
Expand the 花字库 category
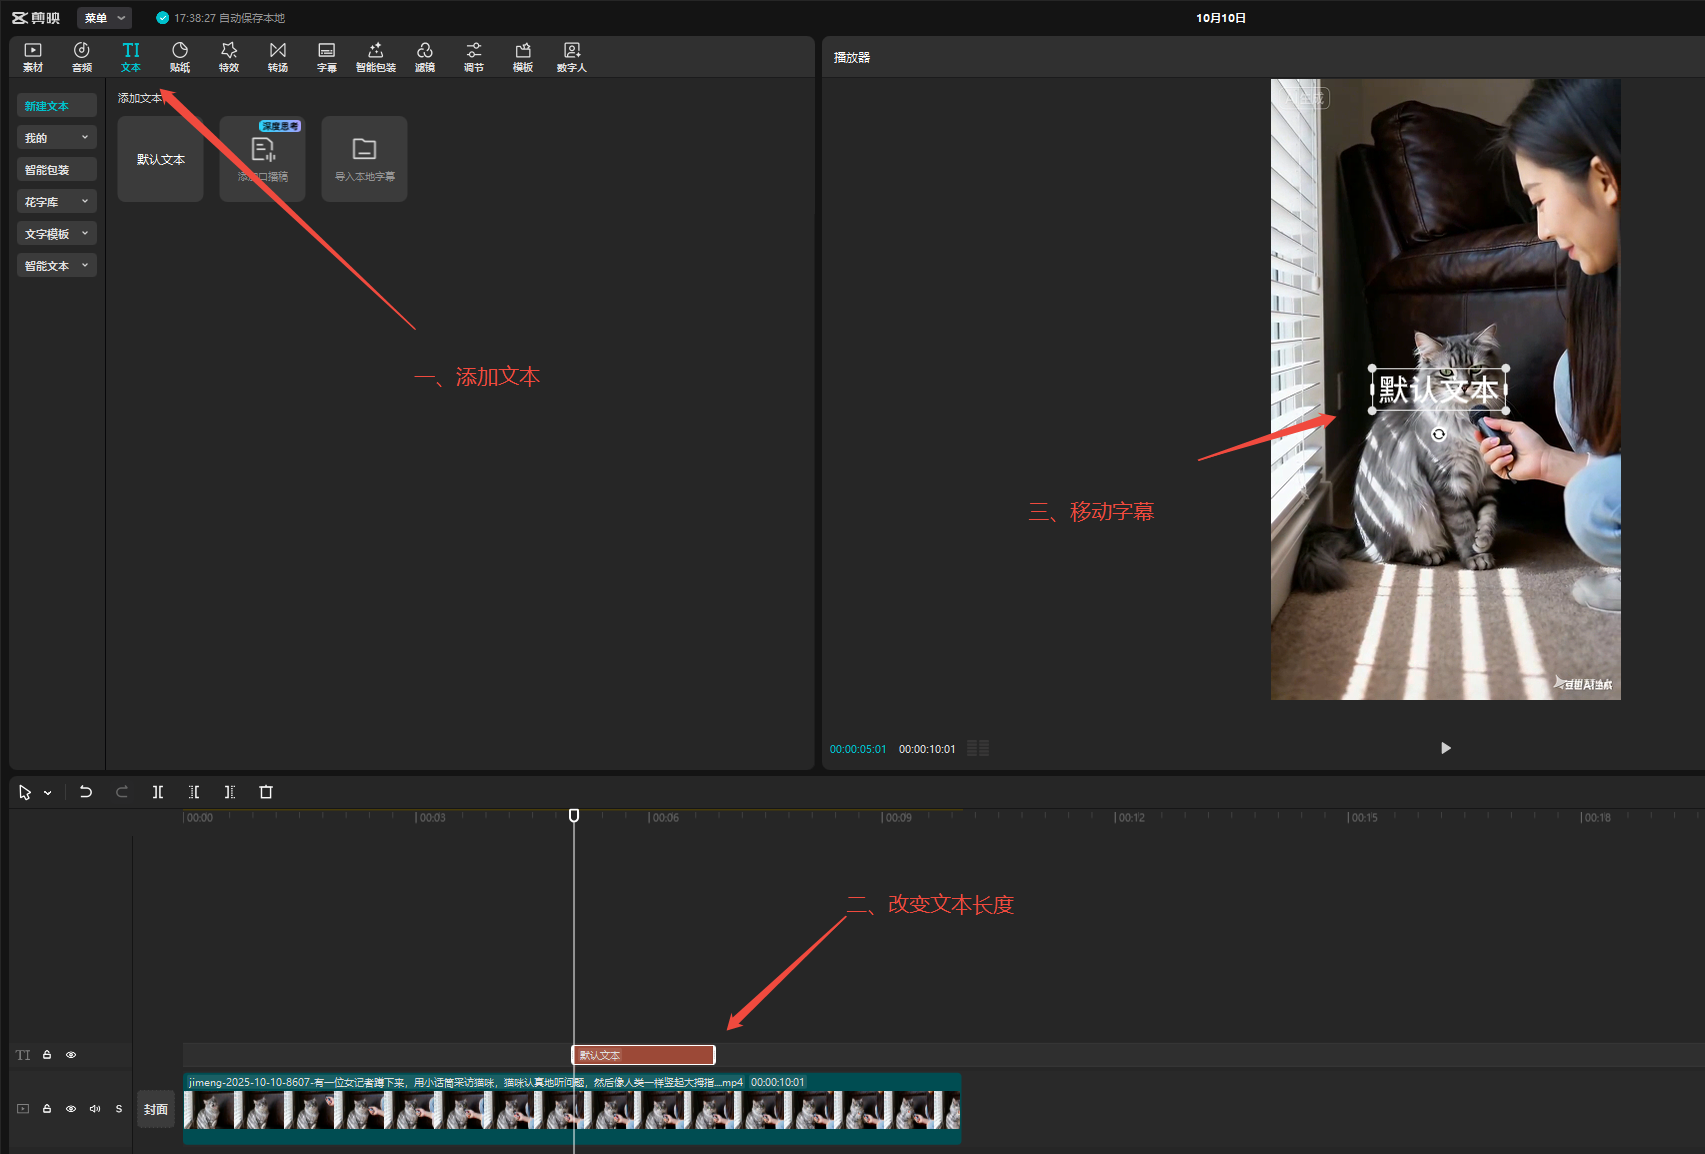pyautogui.click(x=57, y=202)
